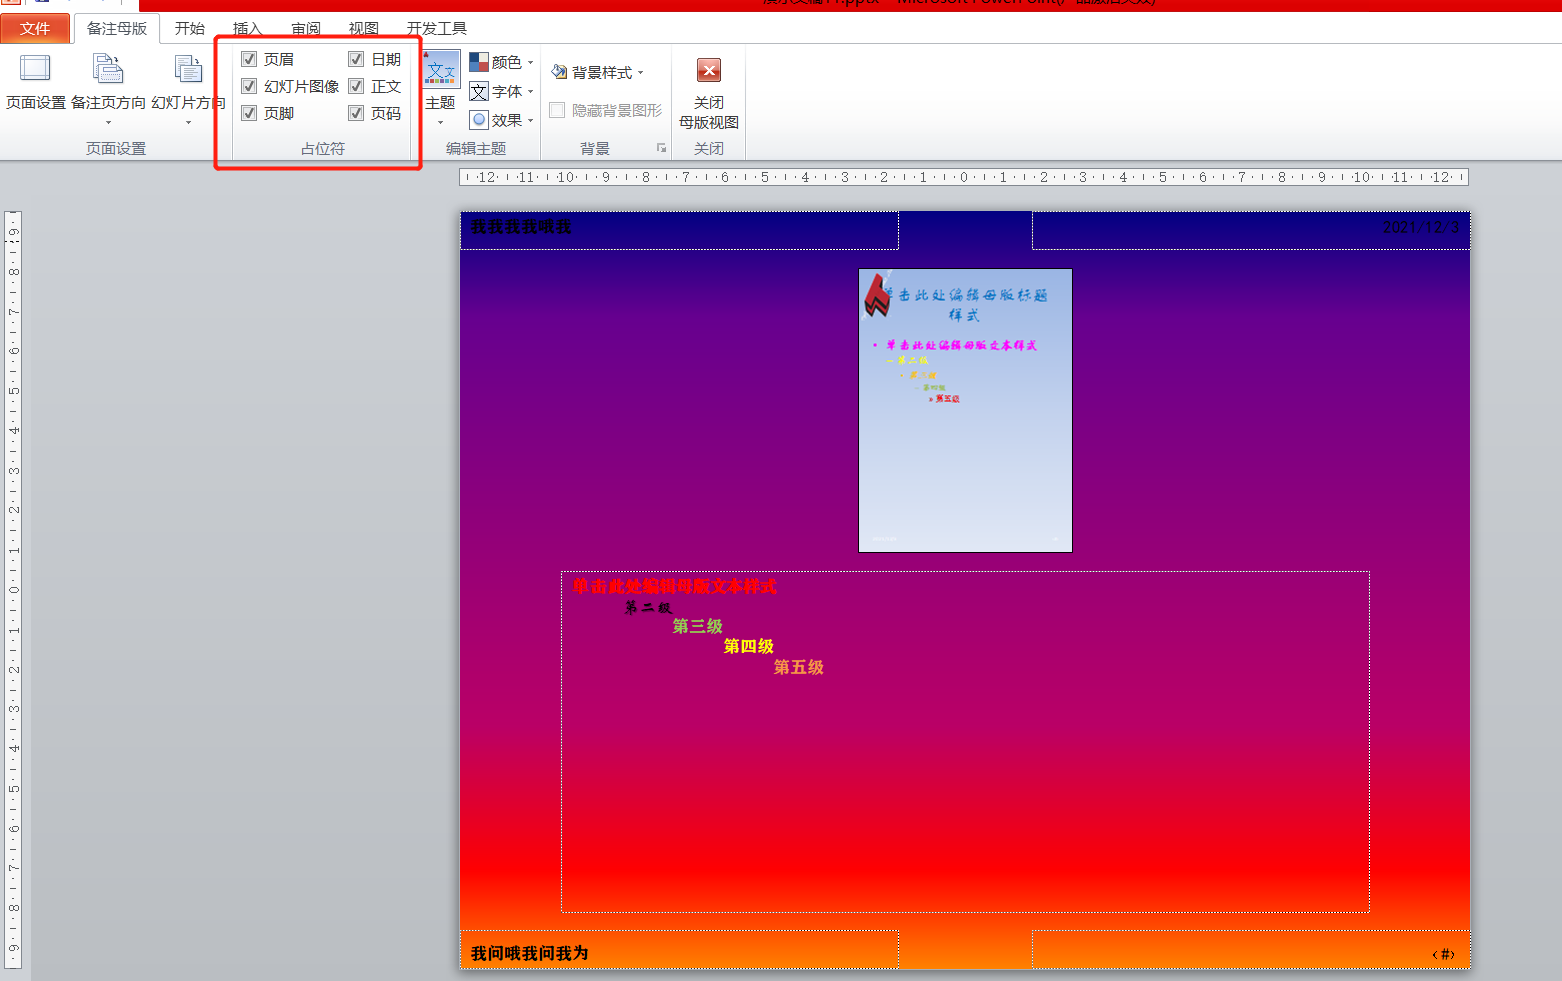Screen dimensions: 1562x981
Task: Toggle the Slide Image (幻灯片图像) checkbox
Action: pyautogui.click(x=249, y=86)
